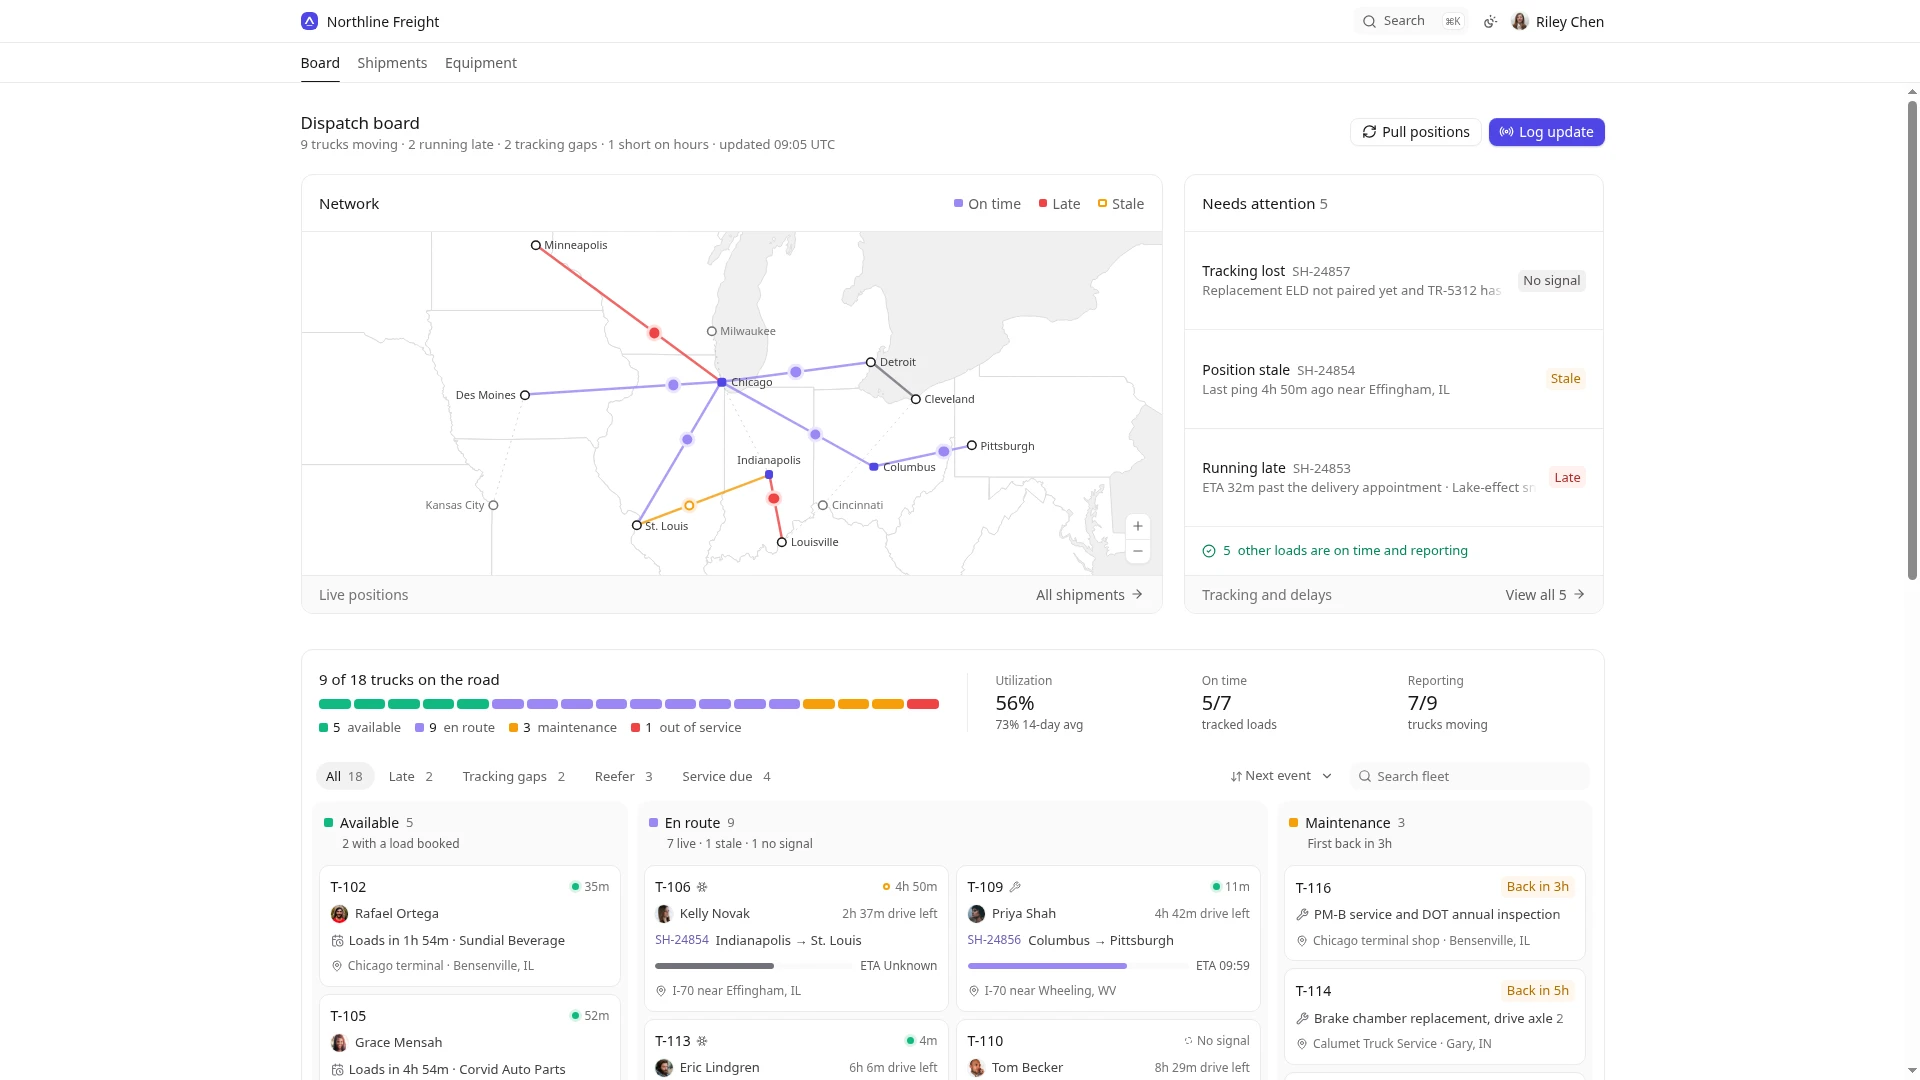
Task: Open the Next event sort dropdown
Action: tap(1281, 776)
